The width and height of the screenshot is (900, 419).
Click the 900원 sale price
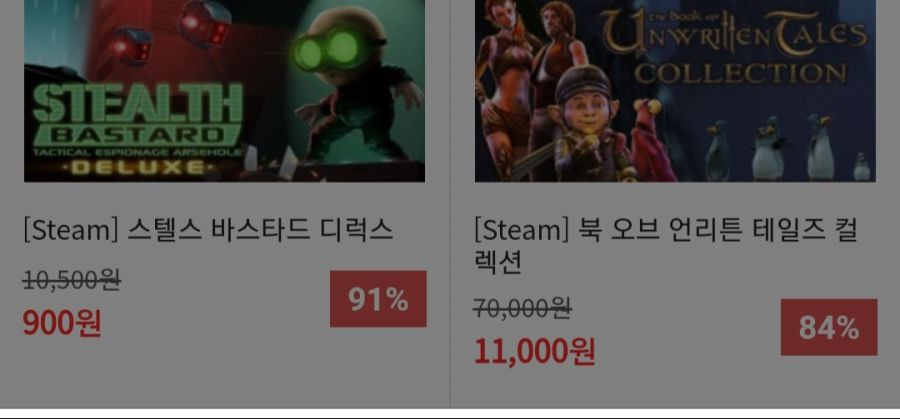(62, 323)
